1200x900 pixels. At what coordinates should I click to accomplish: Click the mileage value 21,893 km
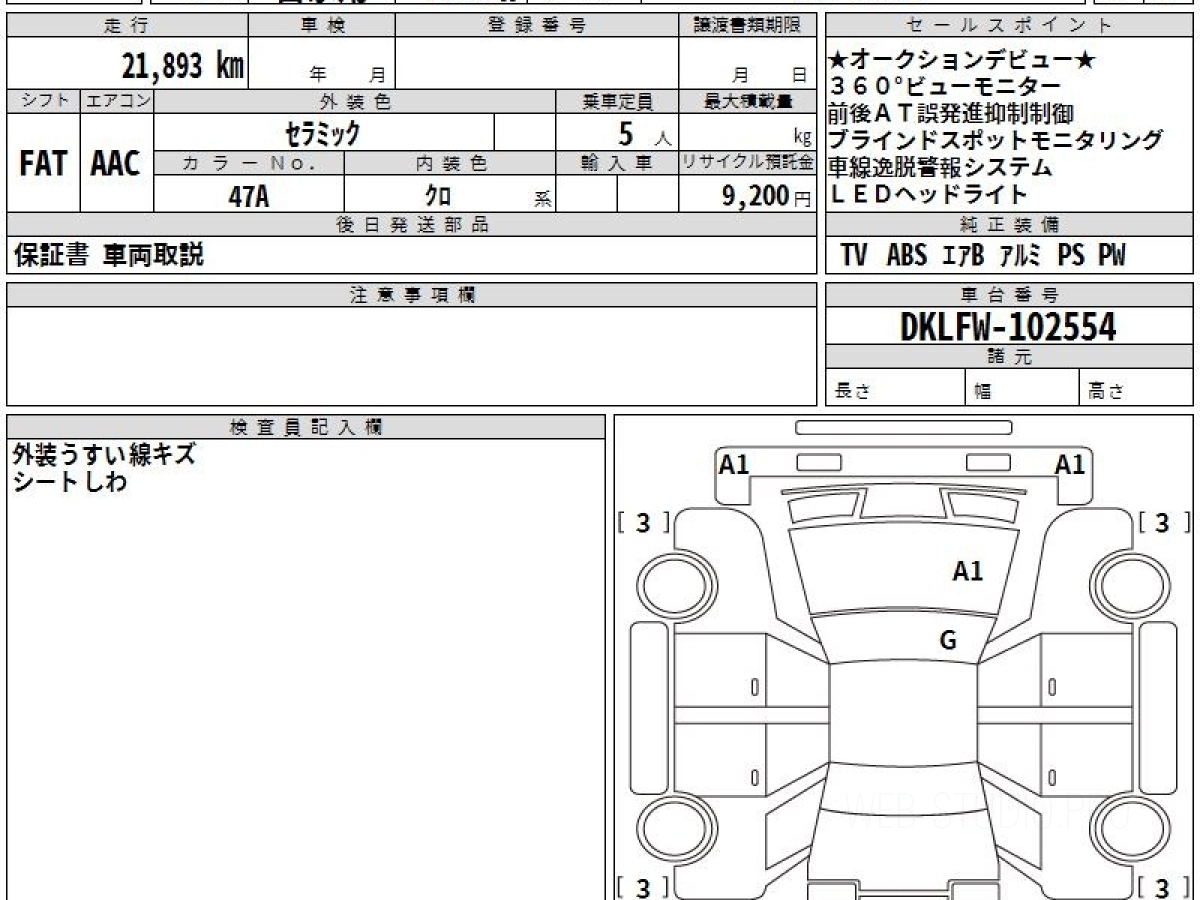pos(183,66)
